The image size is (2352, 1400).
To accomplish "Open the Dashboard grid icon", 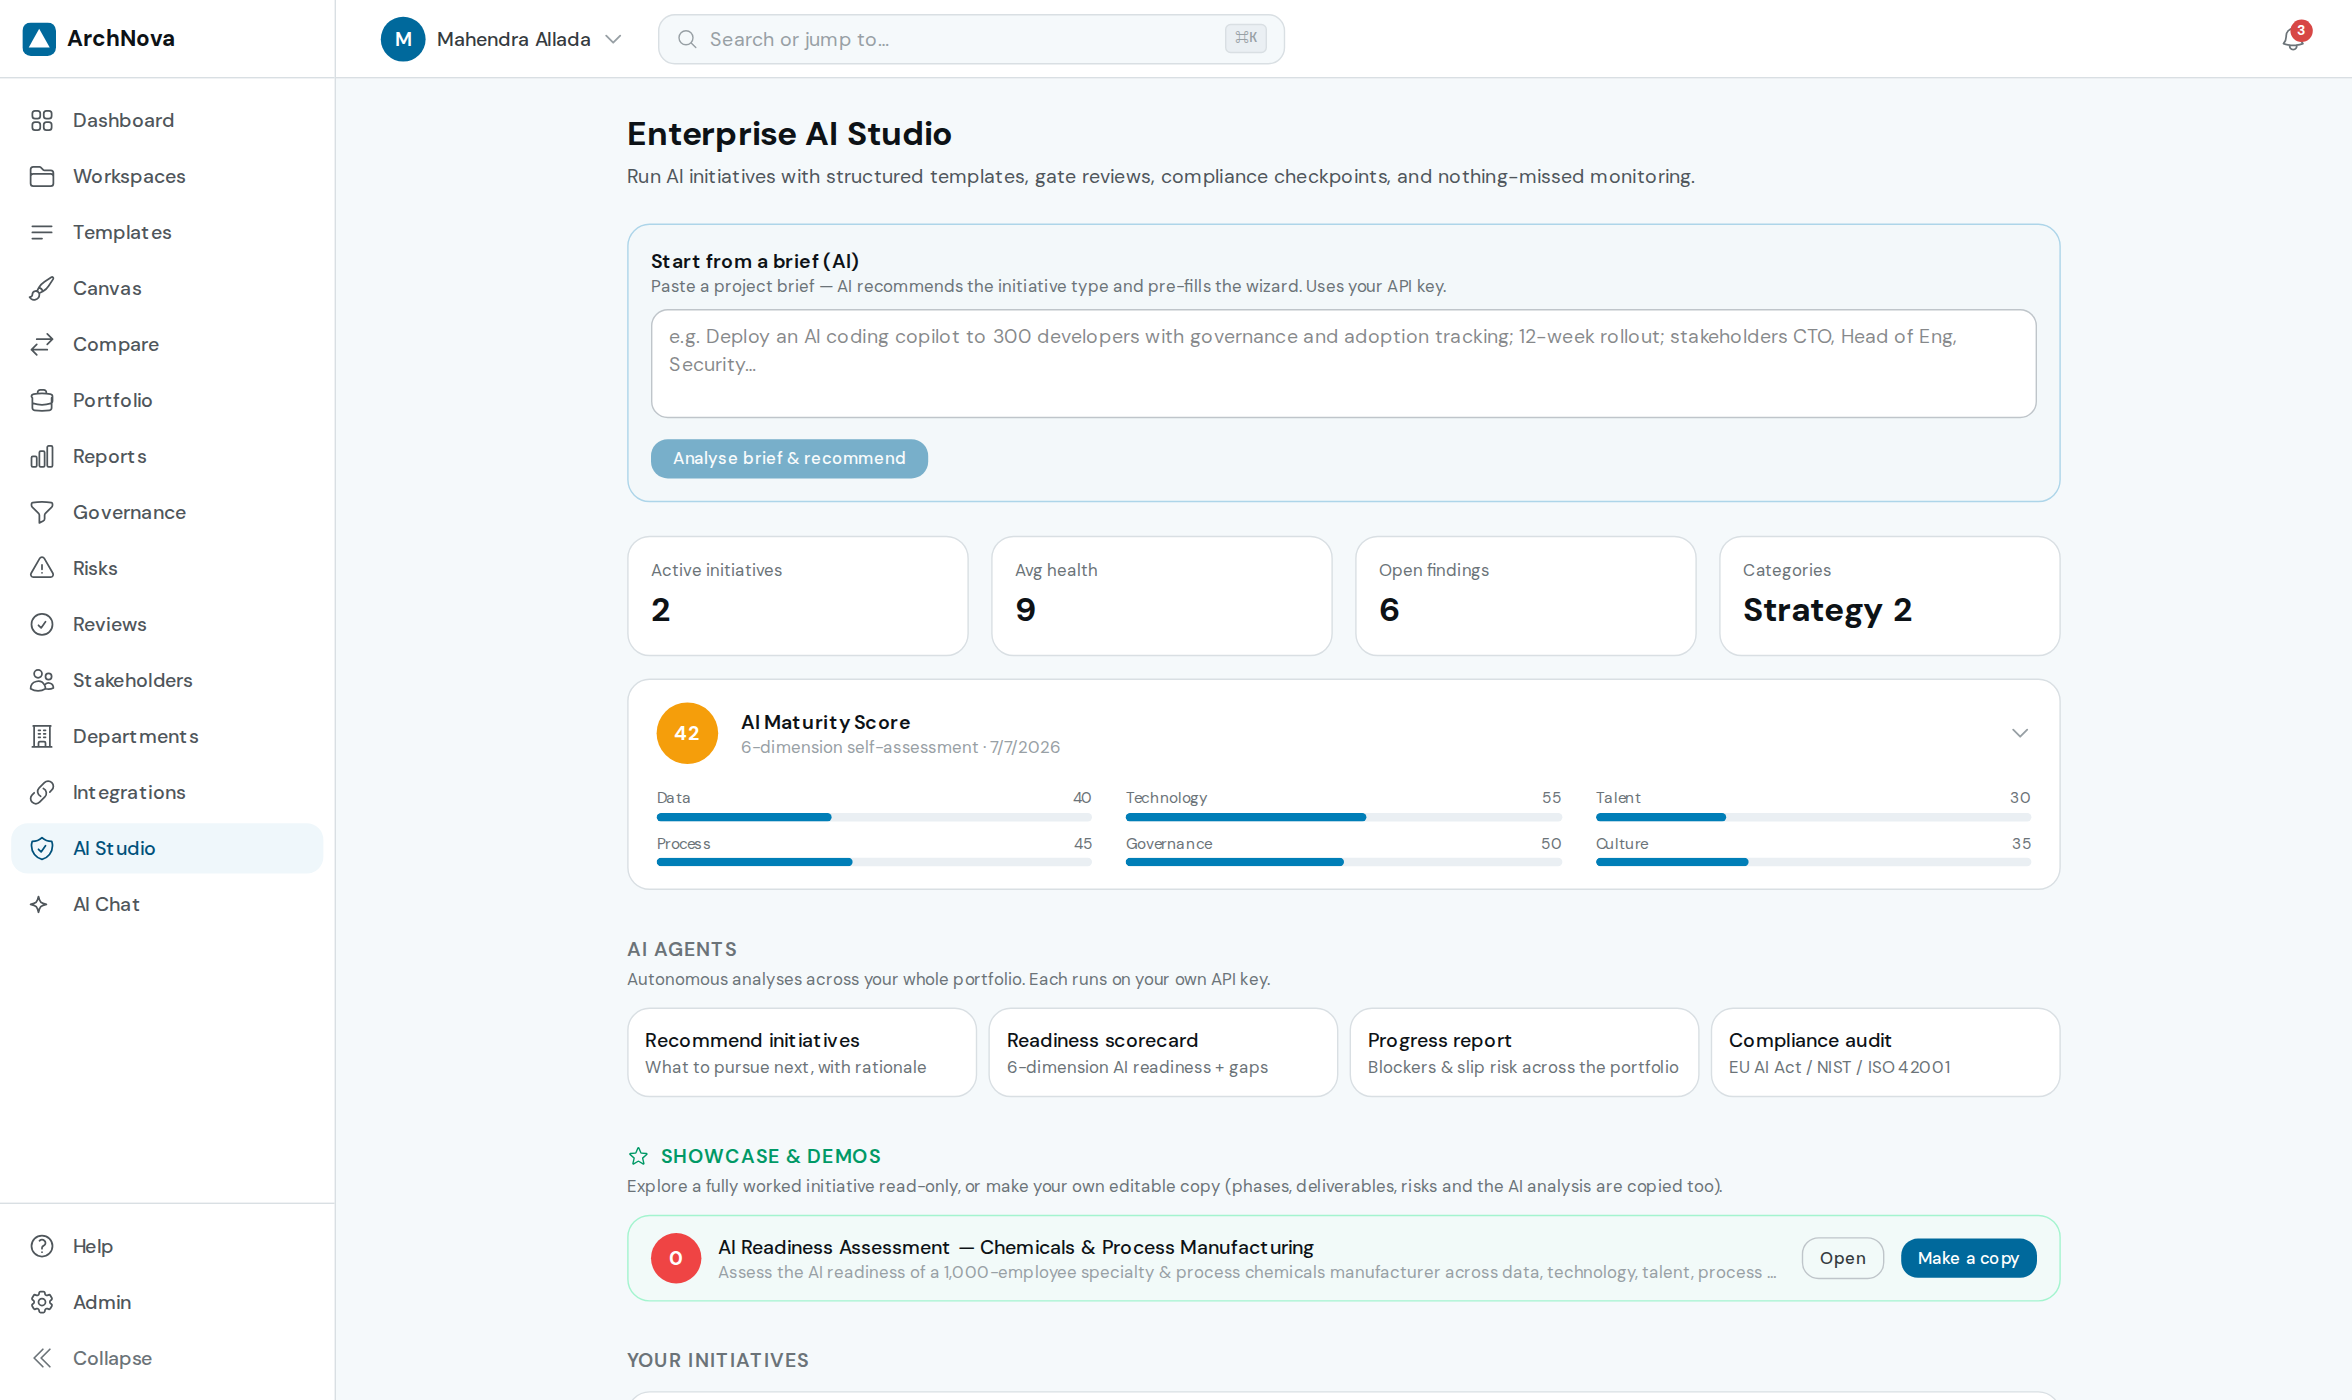I will [x=42, y=120].
